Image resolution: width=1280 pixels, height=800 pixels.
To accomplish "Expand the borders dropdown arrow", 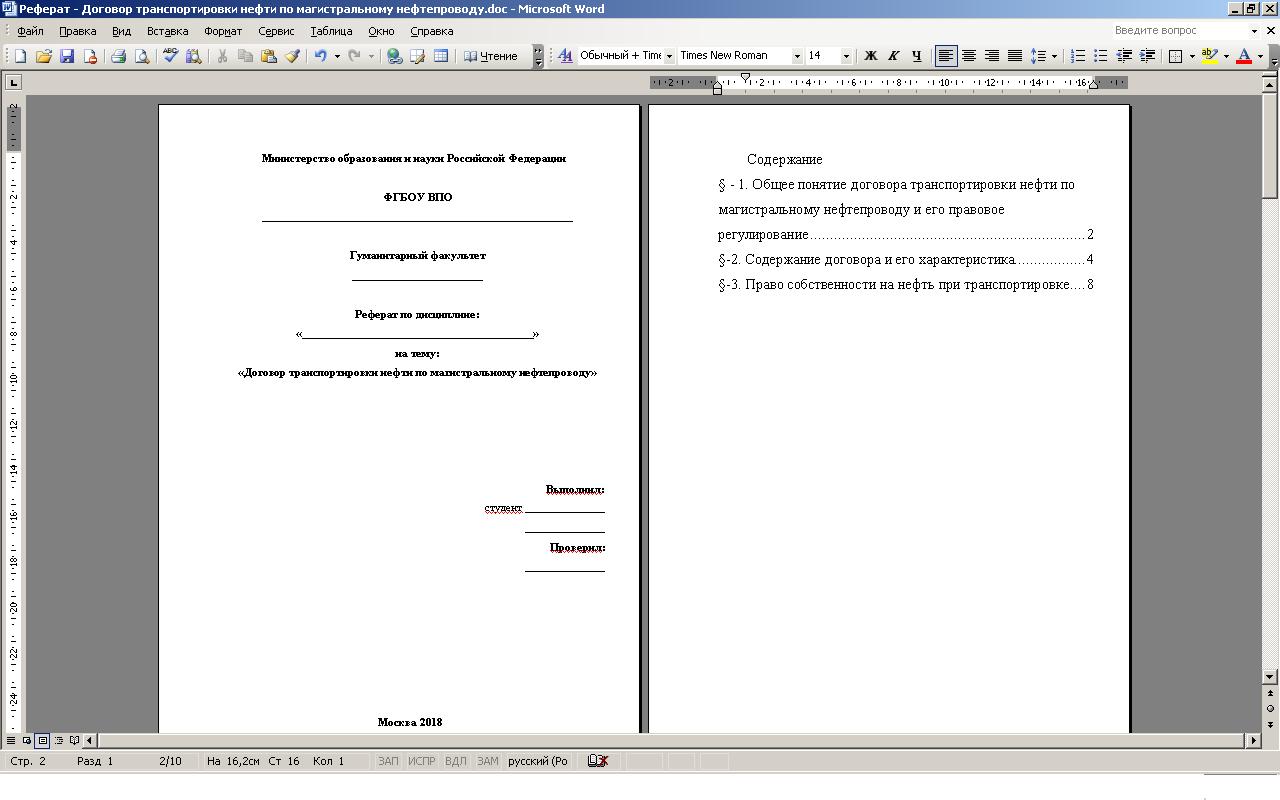I will (1192, 56).
